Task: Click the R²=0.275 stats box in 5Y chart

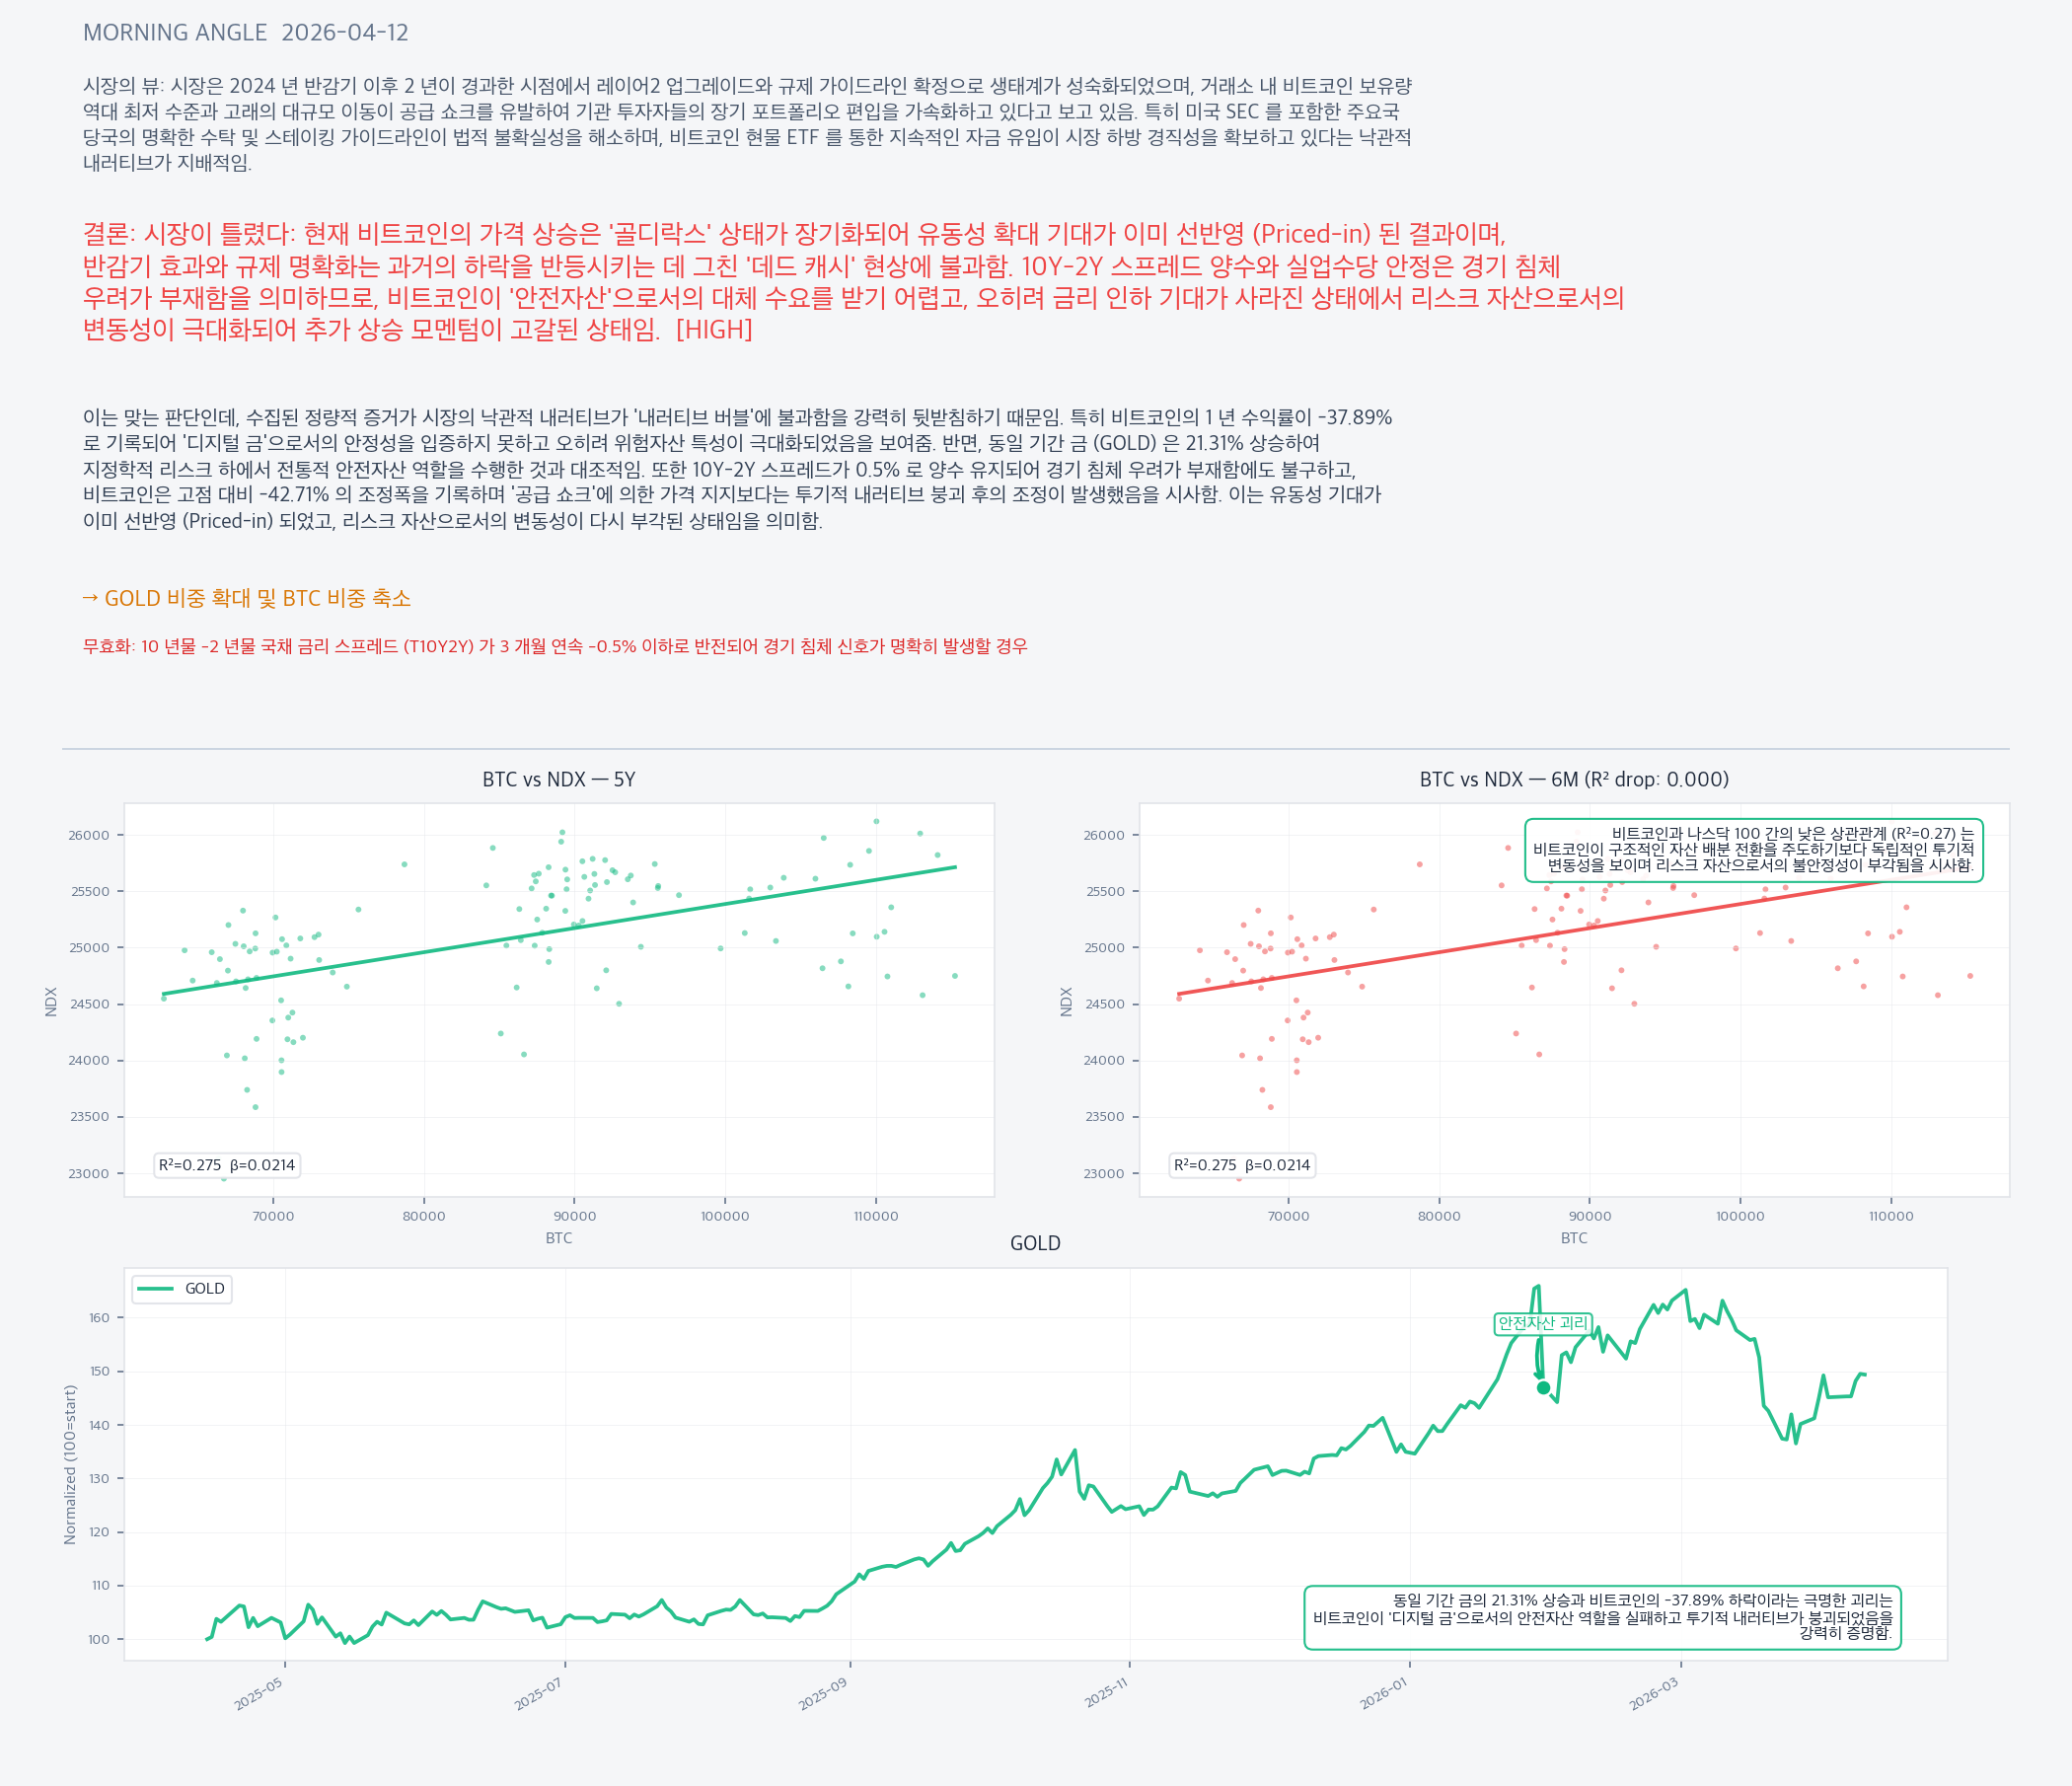Action: tap(227, 1165)
